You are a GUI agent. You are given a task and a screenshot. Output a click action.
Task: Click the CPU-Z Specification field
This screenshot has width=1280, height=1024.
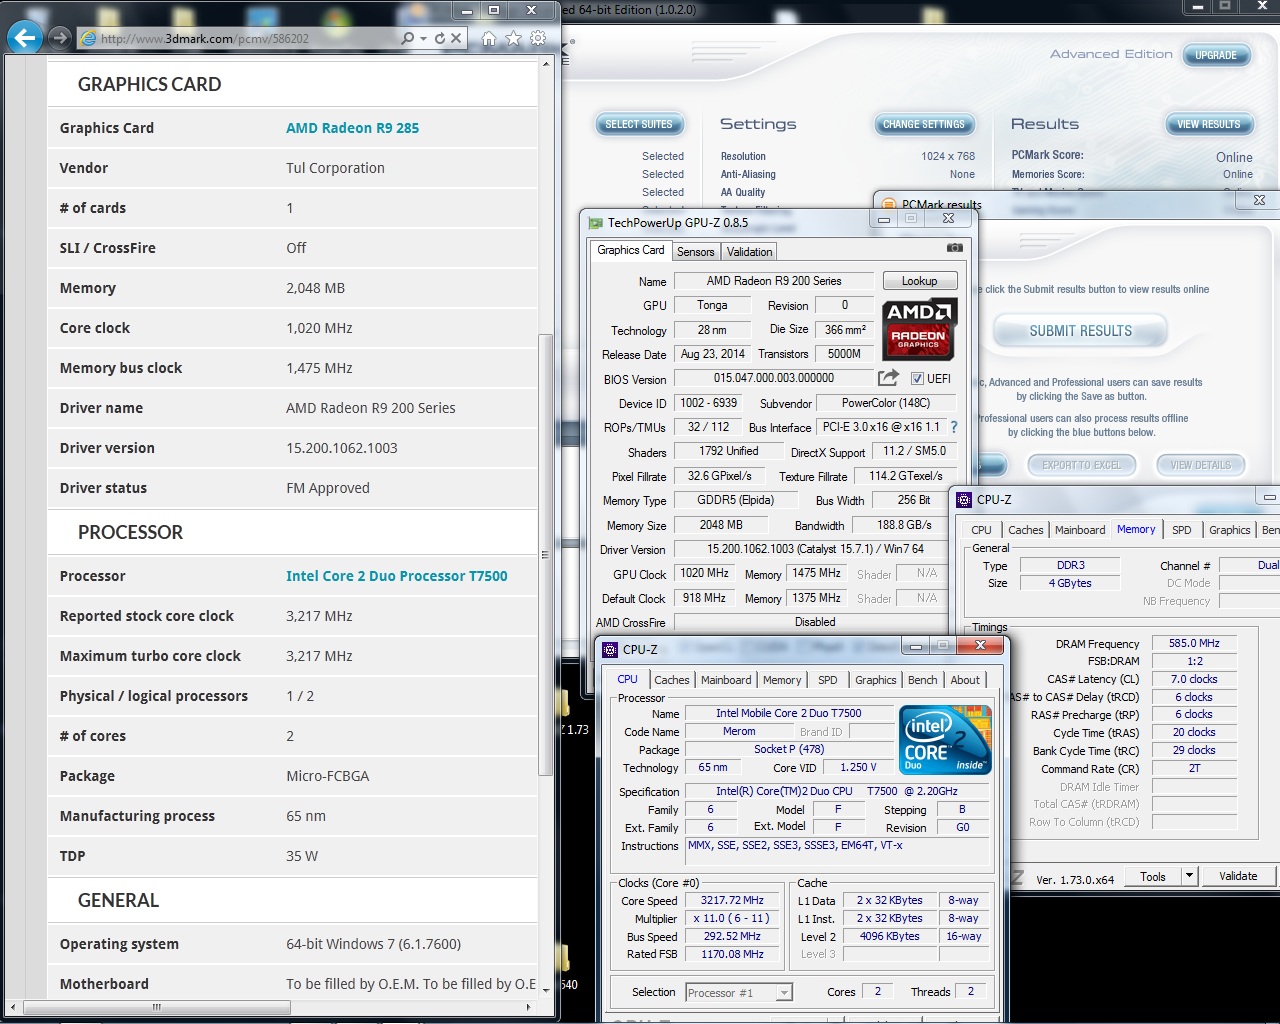(838, 791)
